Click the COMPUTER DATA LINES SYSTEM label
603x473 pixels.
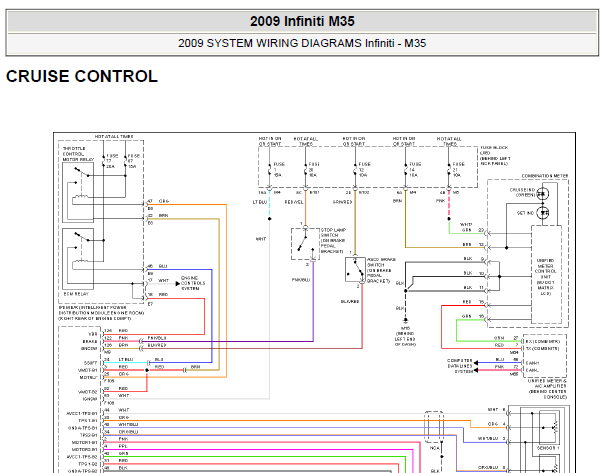(x=459, y=366)
